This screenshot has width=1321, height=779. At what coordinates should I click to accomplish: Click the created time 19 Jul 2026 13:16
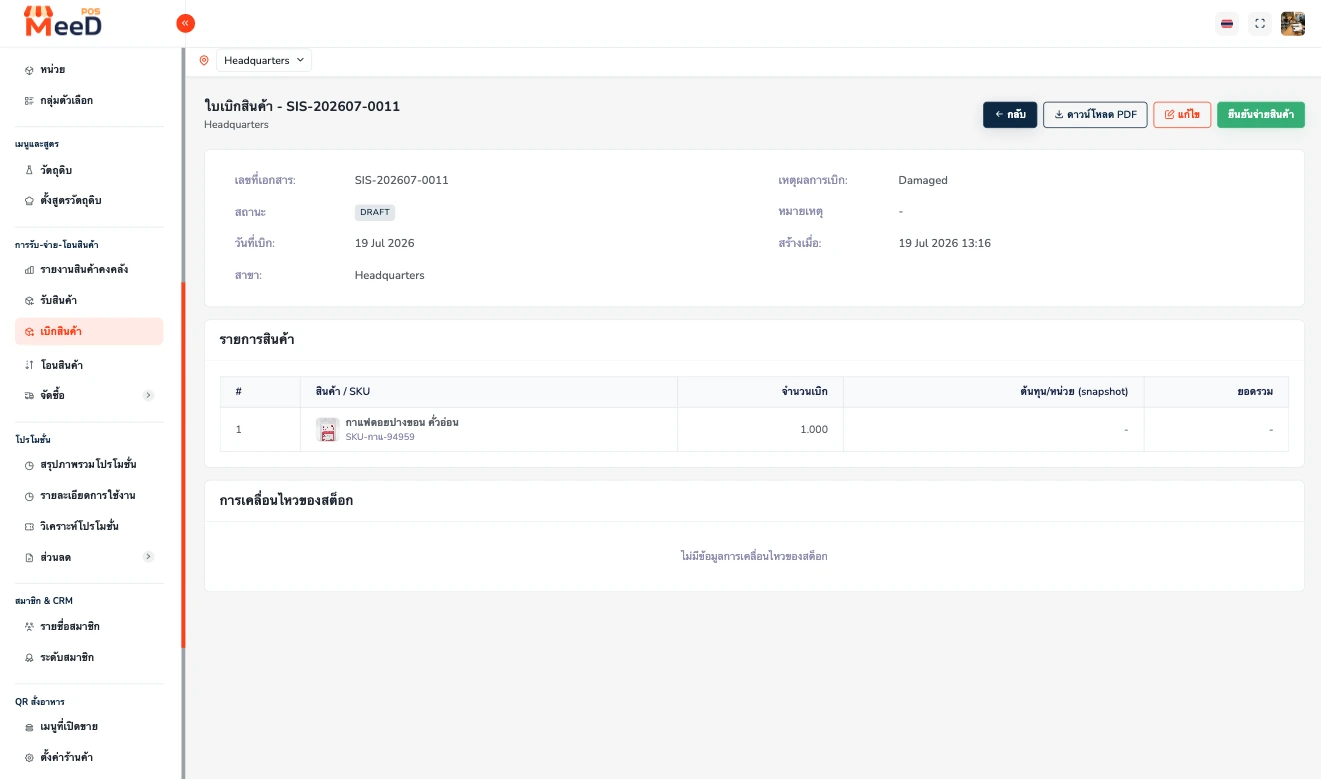pos(945,243)
